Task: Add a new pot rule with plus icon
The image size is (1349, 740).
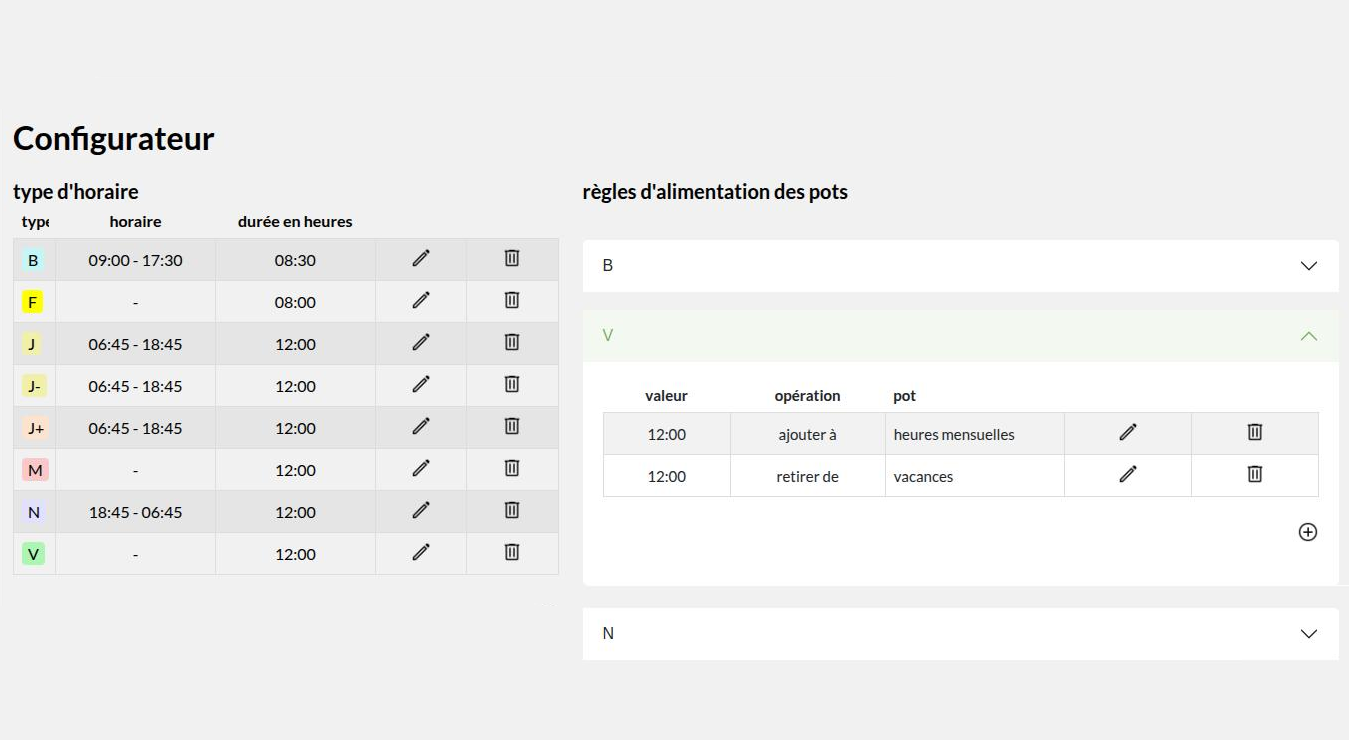Action: coord(1307,532)
